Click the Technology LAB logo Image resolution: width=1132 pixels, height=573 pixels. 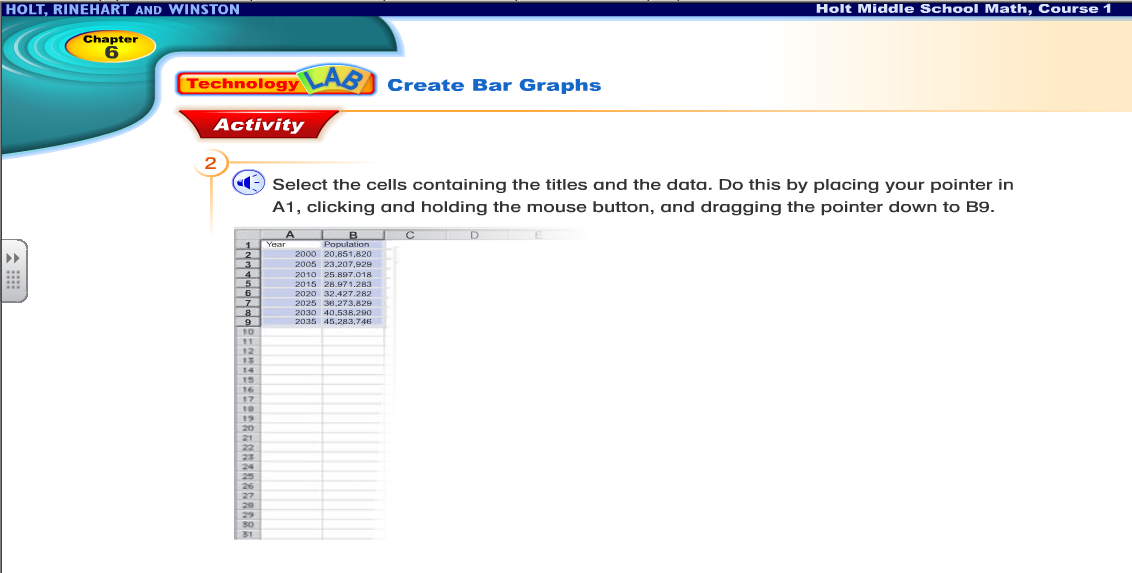(x=276, y=83)
